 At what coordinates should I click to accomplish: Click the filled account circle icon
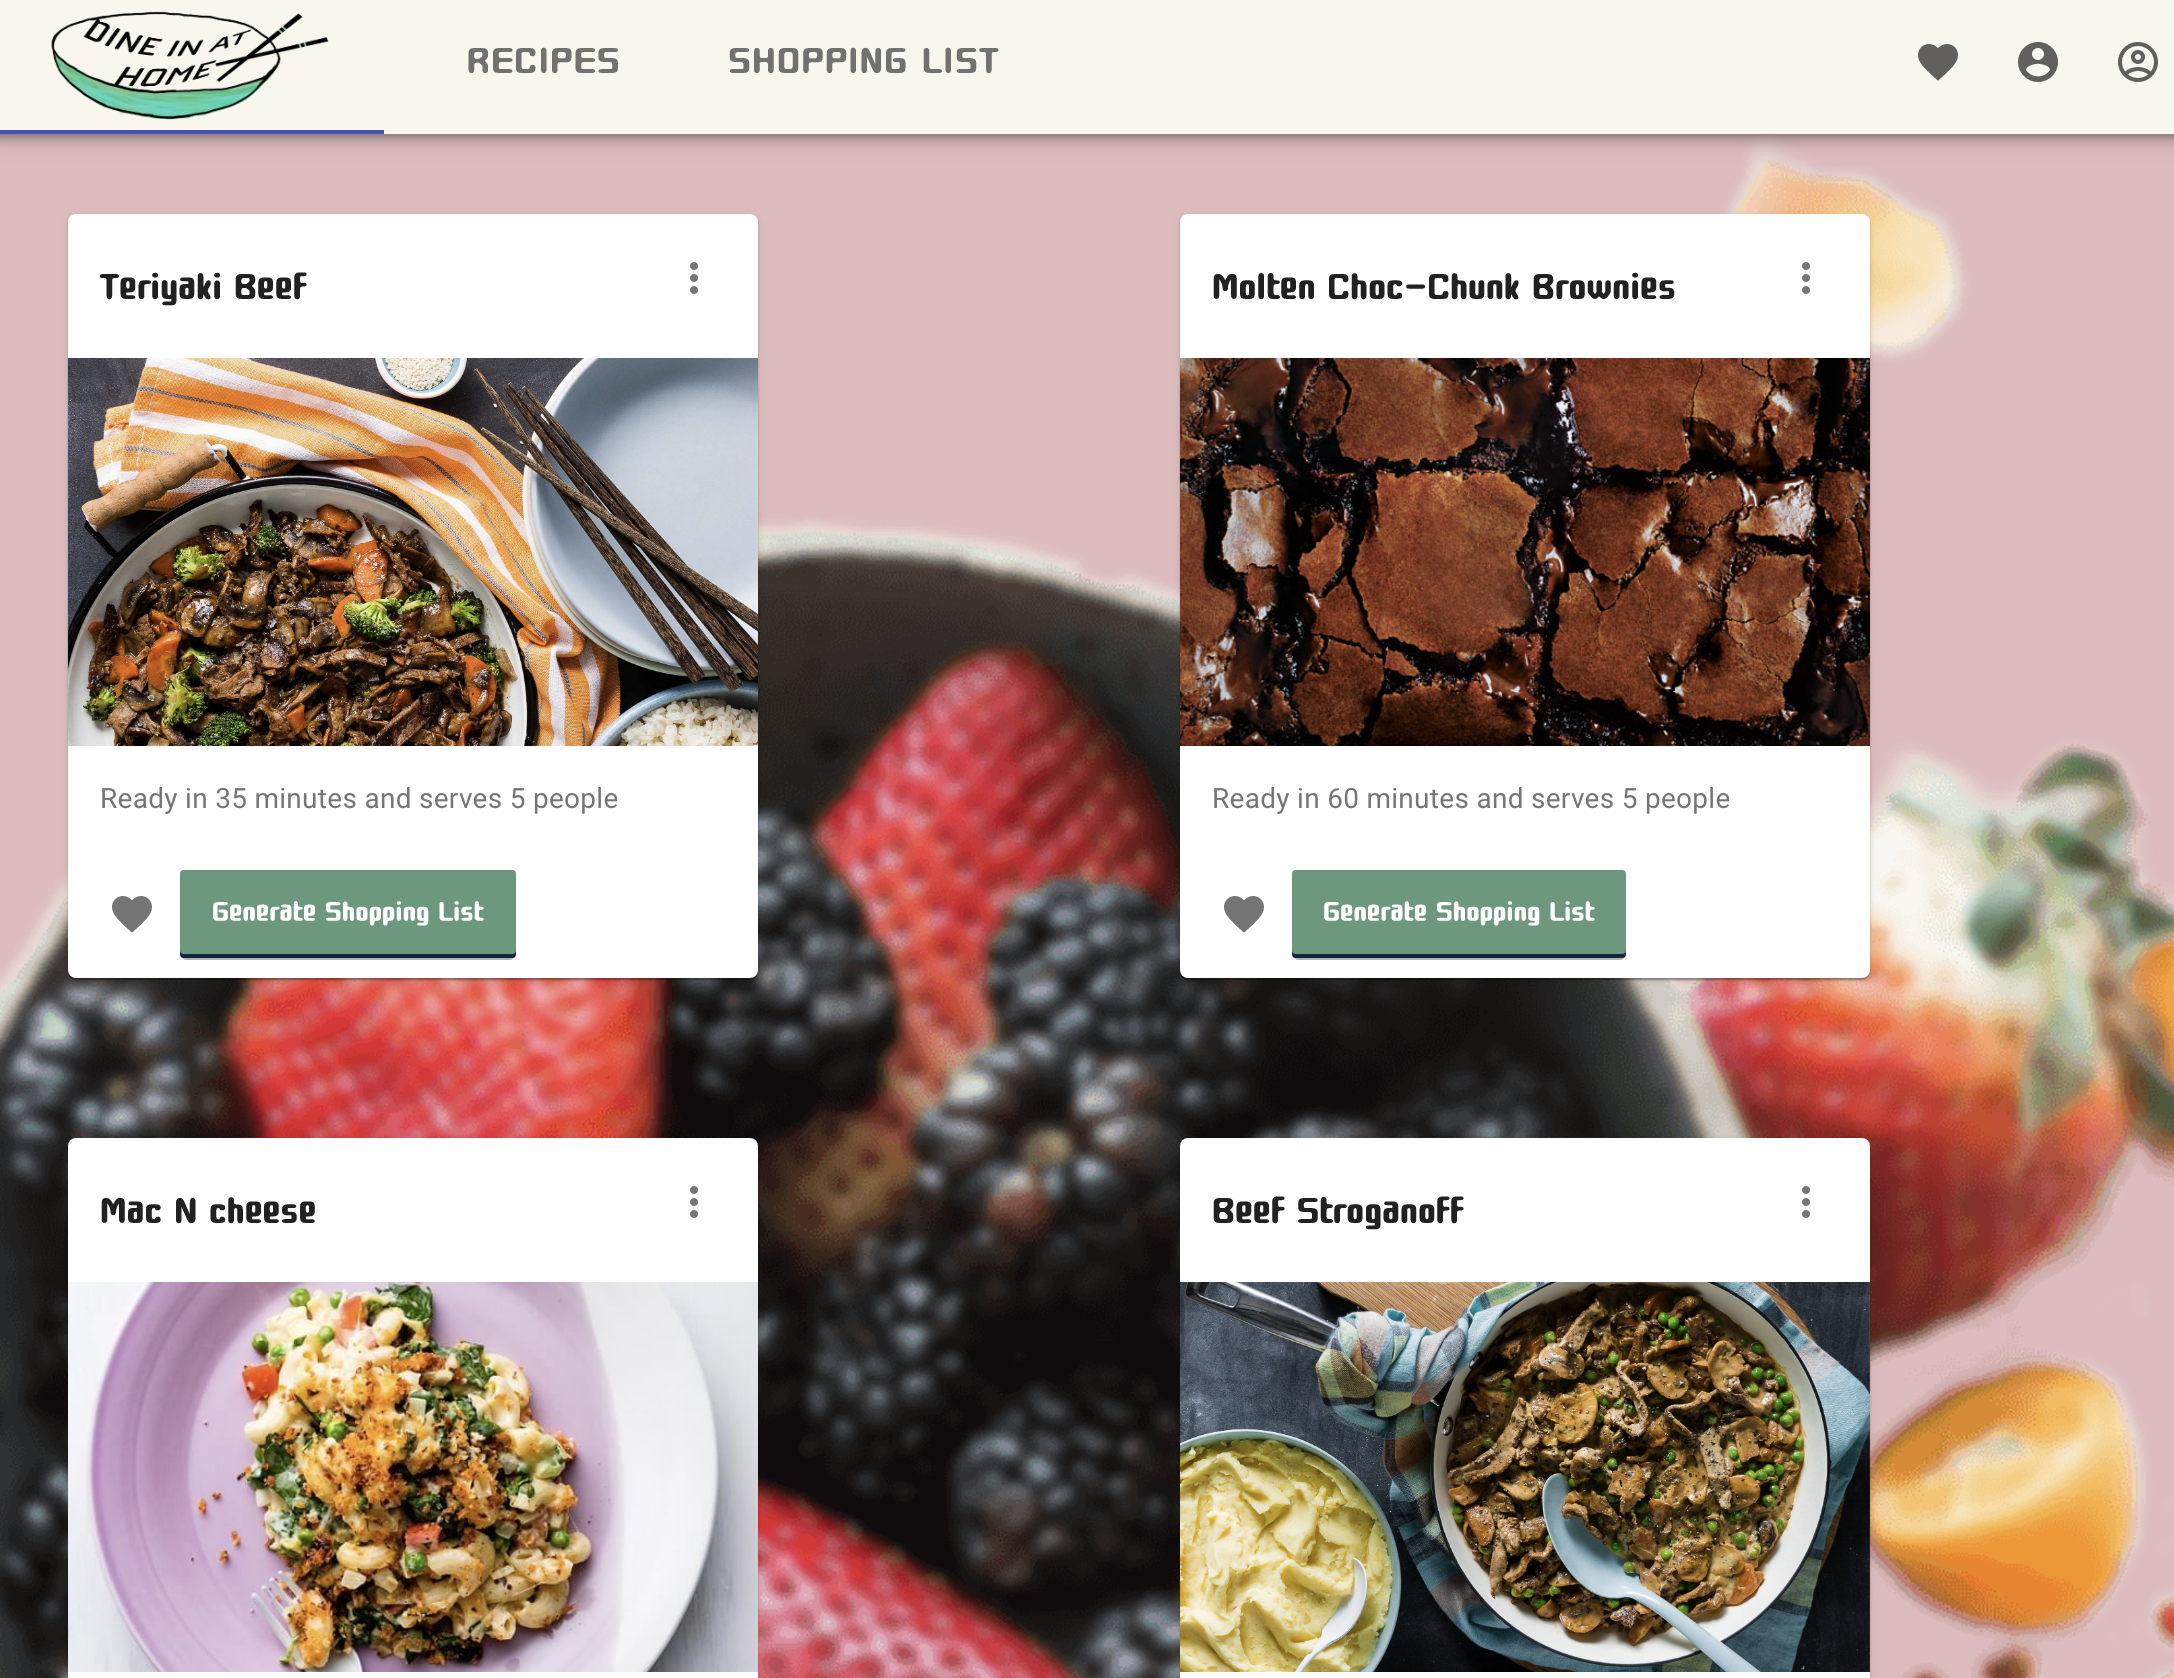[2037, 62]
